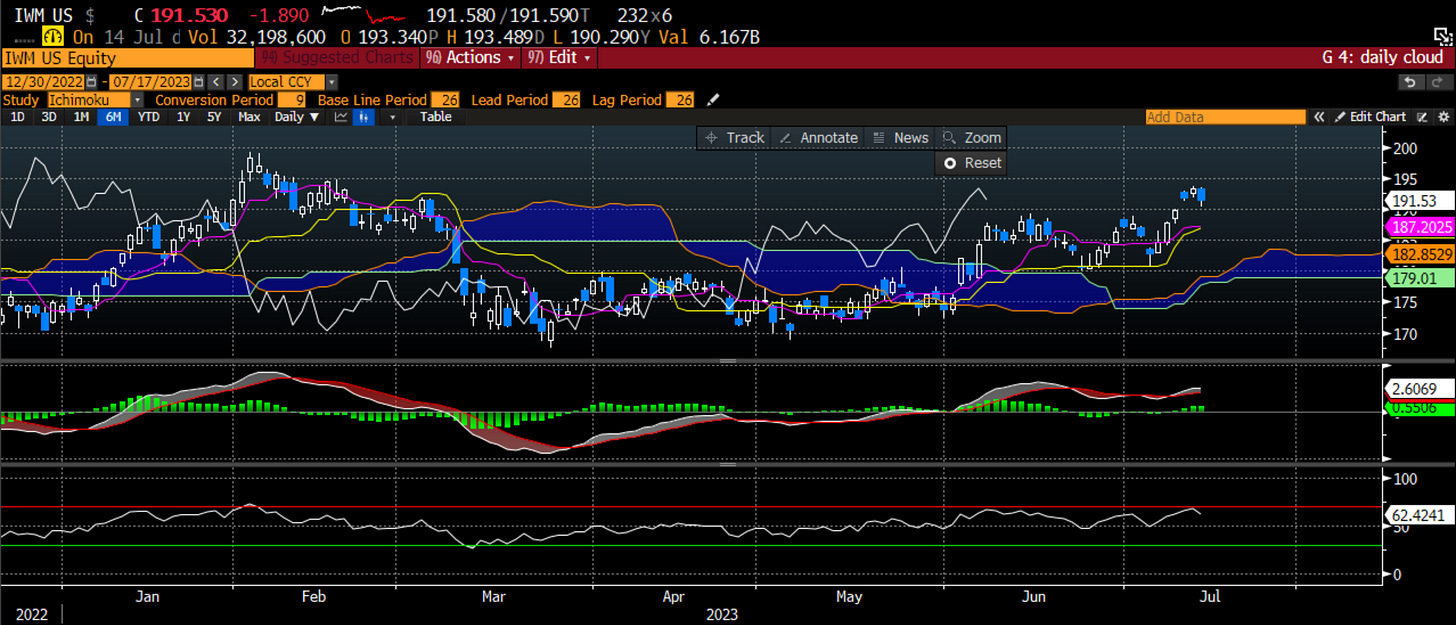Image resolution: width=1456 pixels, height=625 pixels.
Task: Select the 6M range tab
Action: (113, 117)
